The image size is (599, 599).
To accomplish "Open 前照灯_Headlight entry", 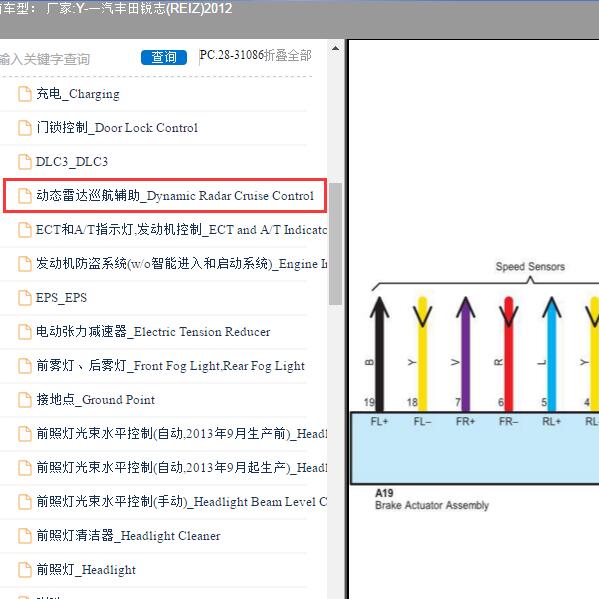I will coord(86,570).
